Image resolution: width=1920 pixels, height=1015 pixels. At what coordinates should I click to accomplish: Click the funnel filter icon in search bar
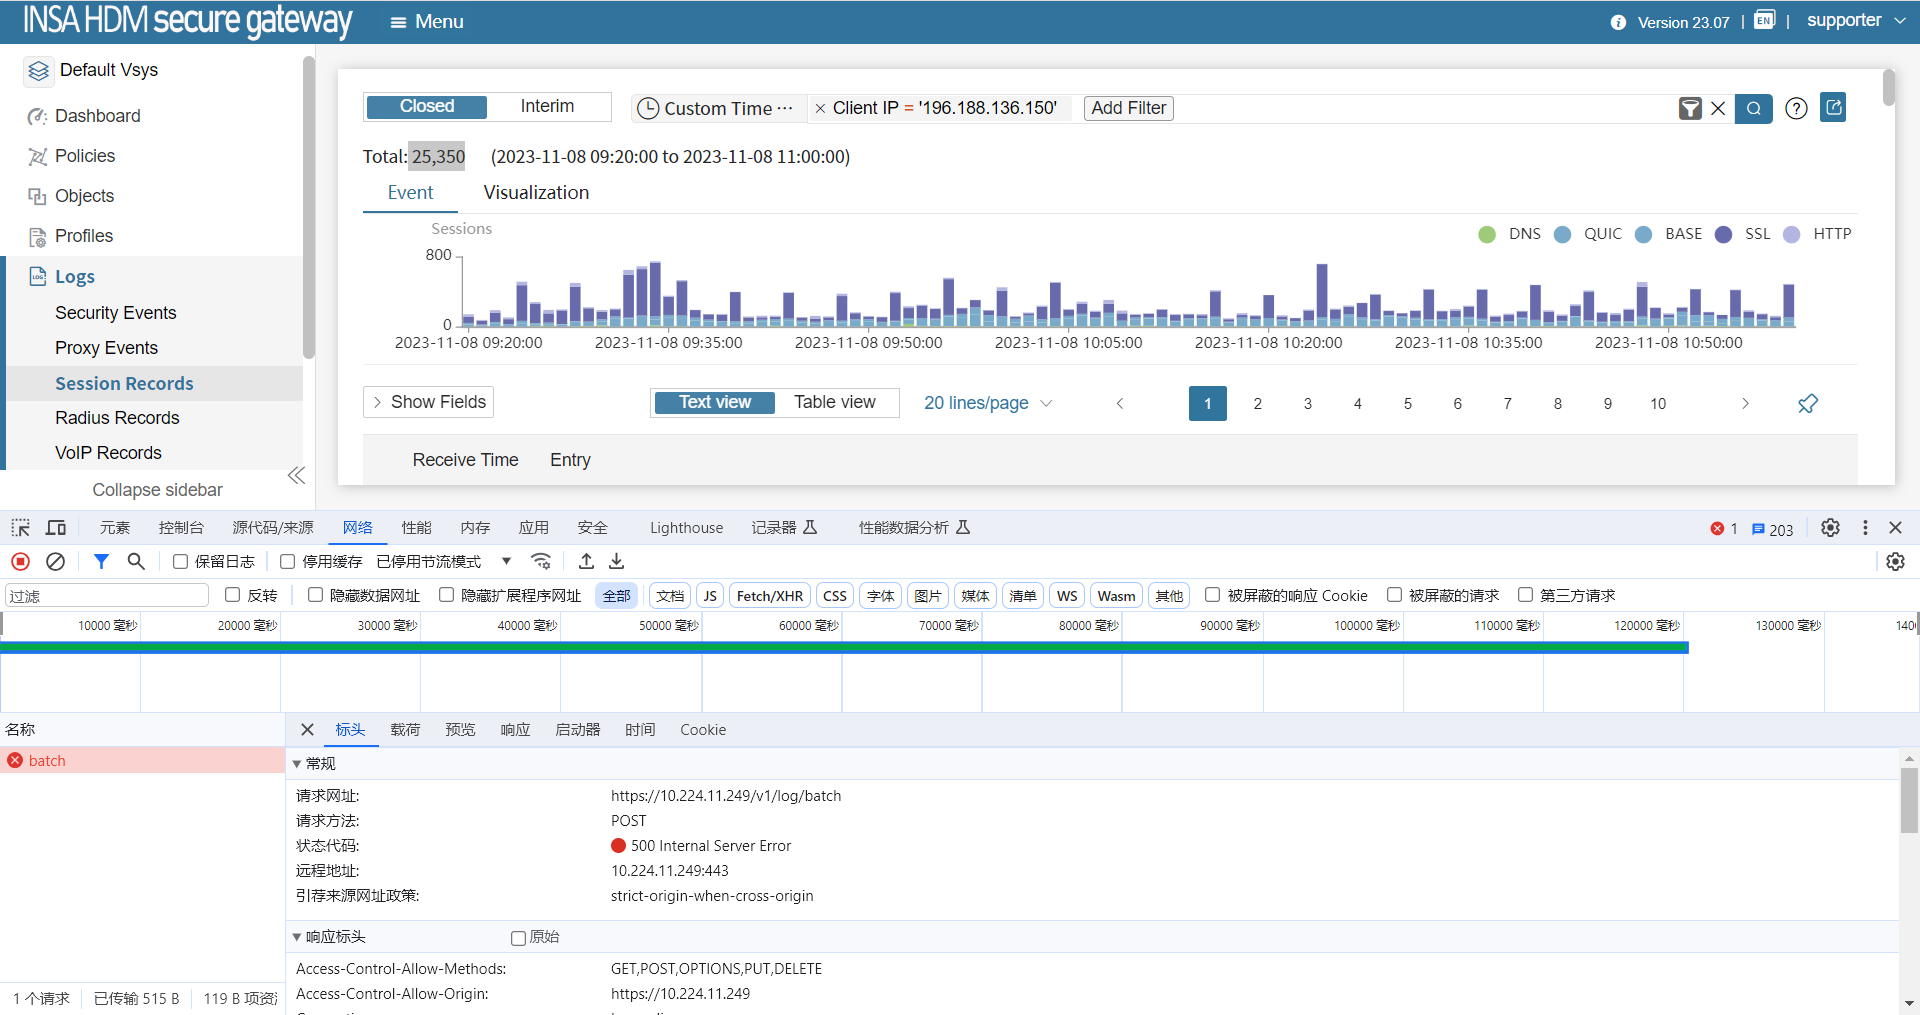click(x=1690, y=108)
